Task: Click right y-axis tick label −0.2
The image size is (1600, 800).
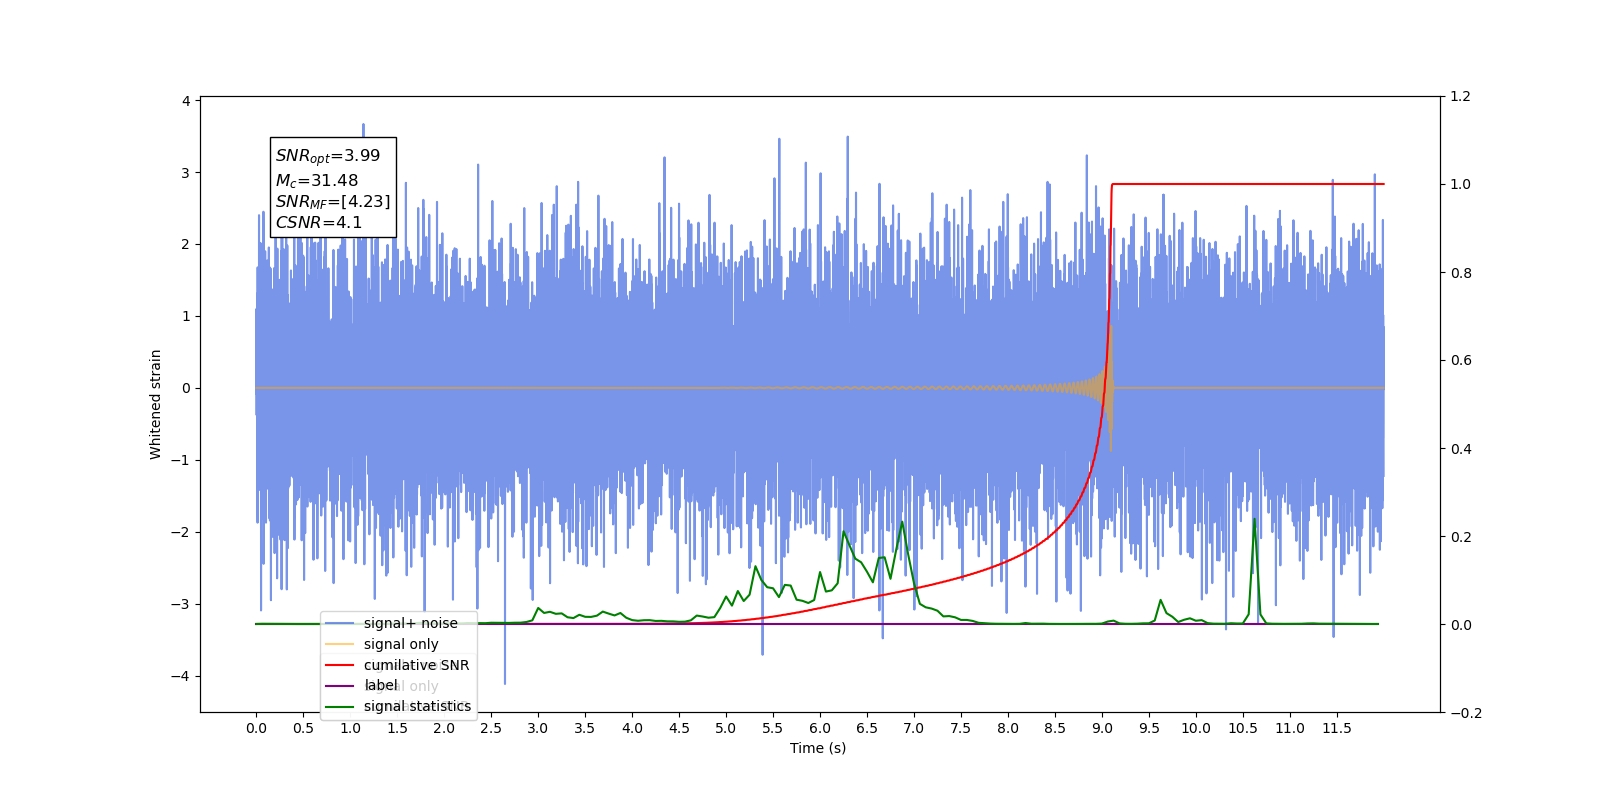Action: pyautogui.click(x=1466, y=713)
